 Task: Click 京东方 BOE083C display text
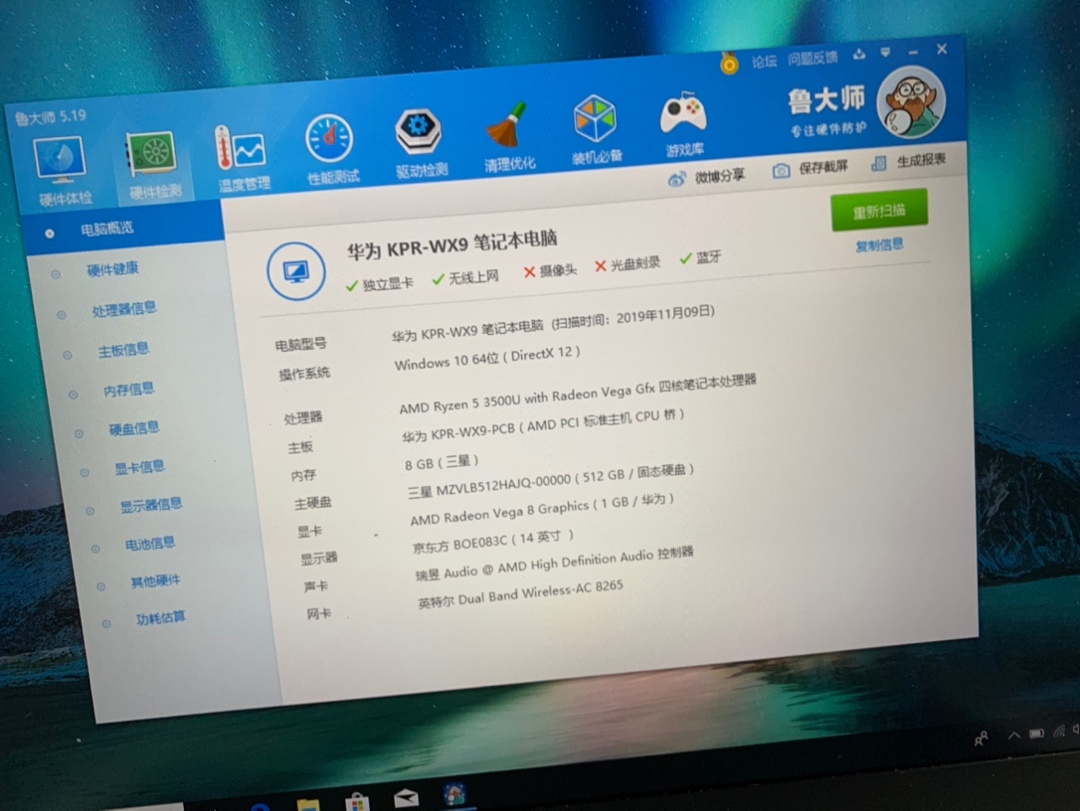coord(492,542)
